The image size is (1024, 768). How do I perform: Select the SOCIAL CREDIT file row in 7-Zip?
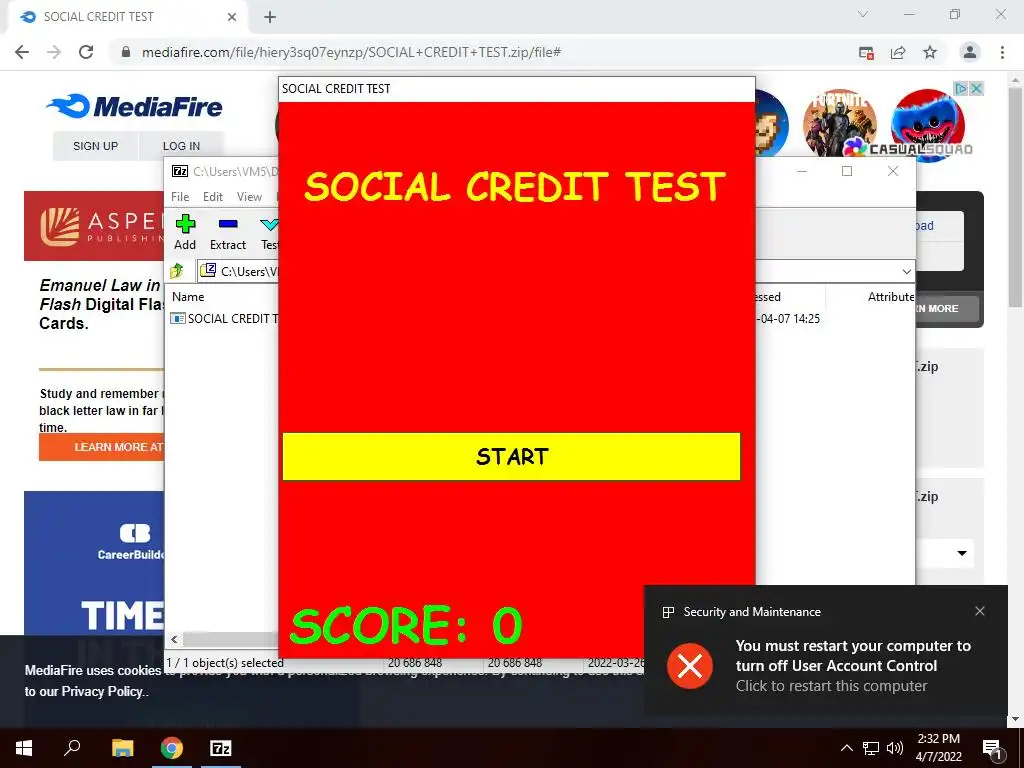point(224,319)
